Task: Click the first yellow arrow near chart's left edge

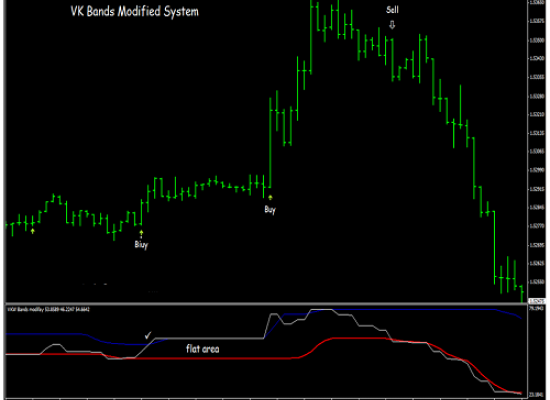Action: click(33, 231)
